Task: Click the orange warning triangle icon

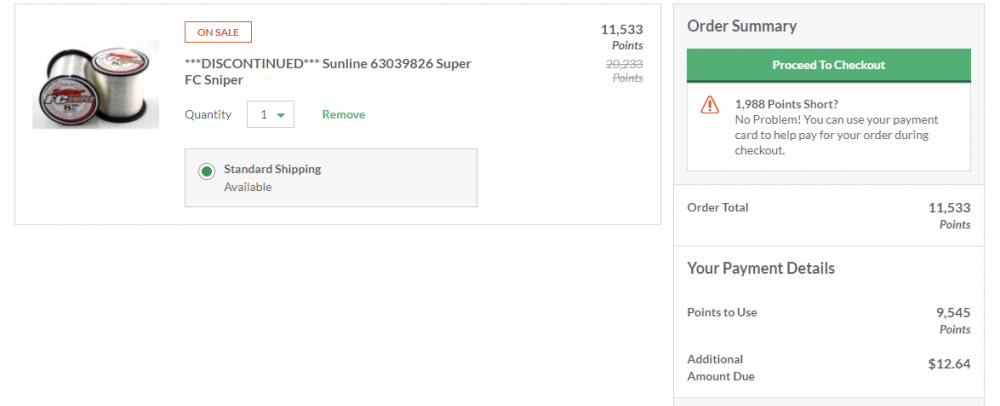Action: coord(710,105)
